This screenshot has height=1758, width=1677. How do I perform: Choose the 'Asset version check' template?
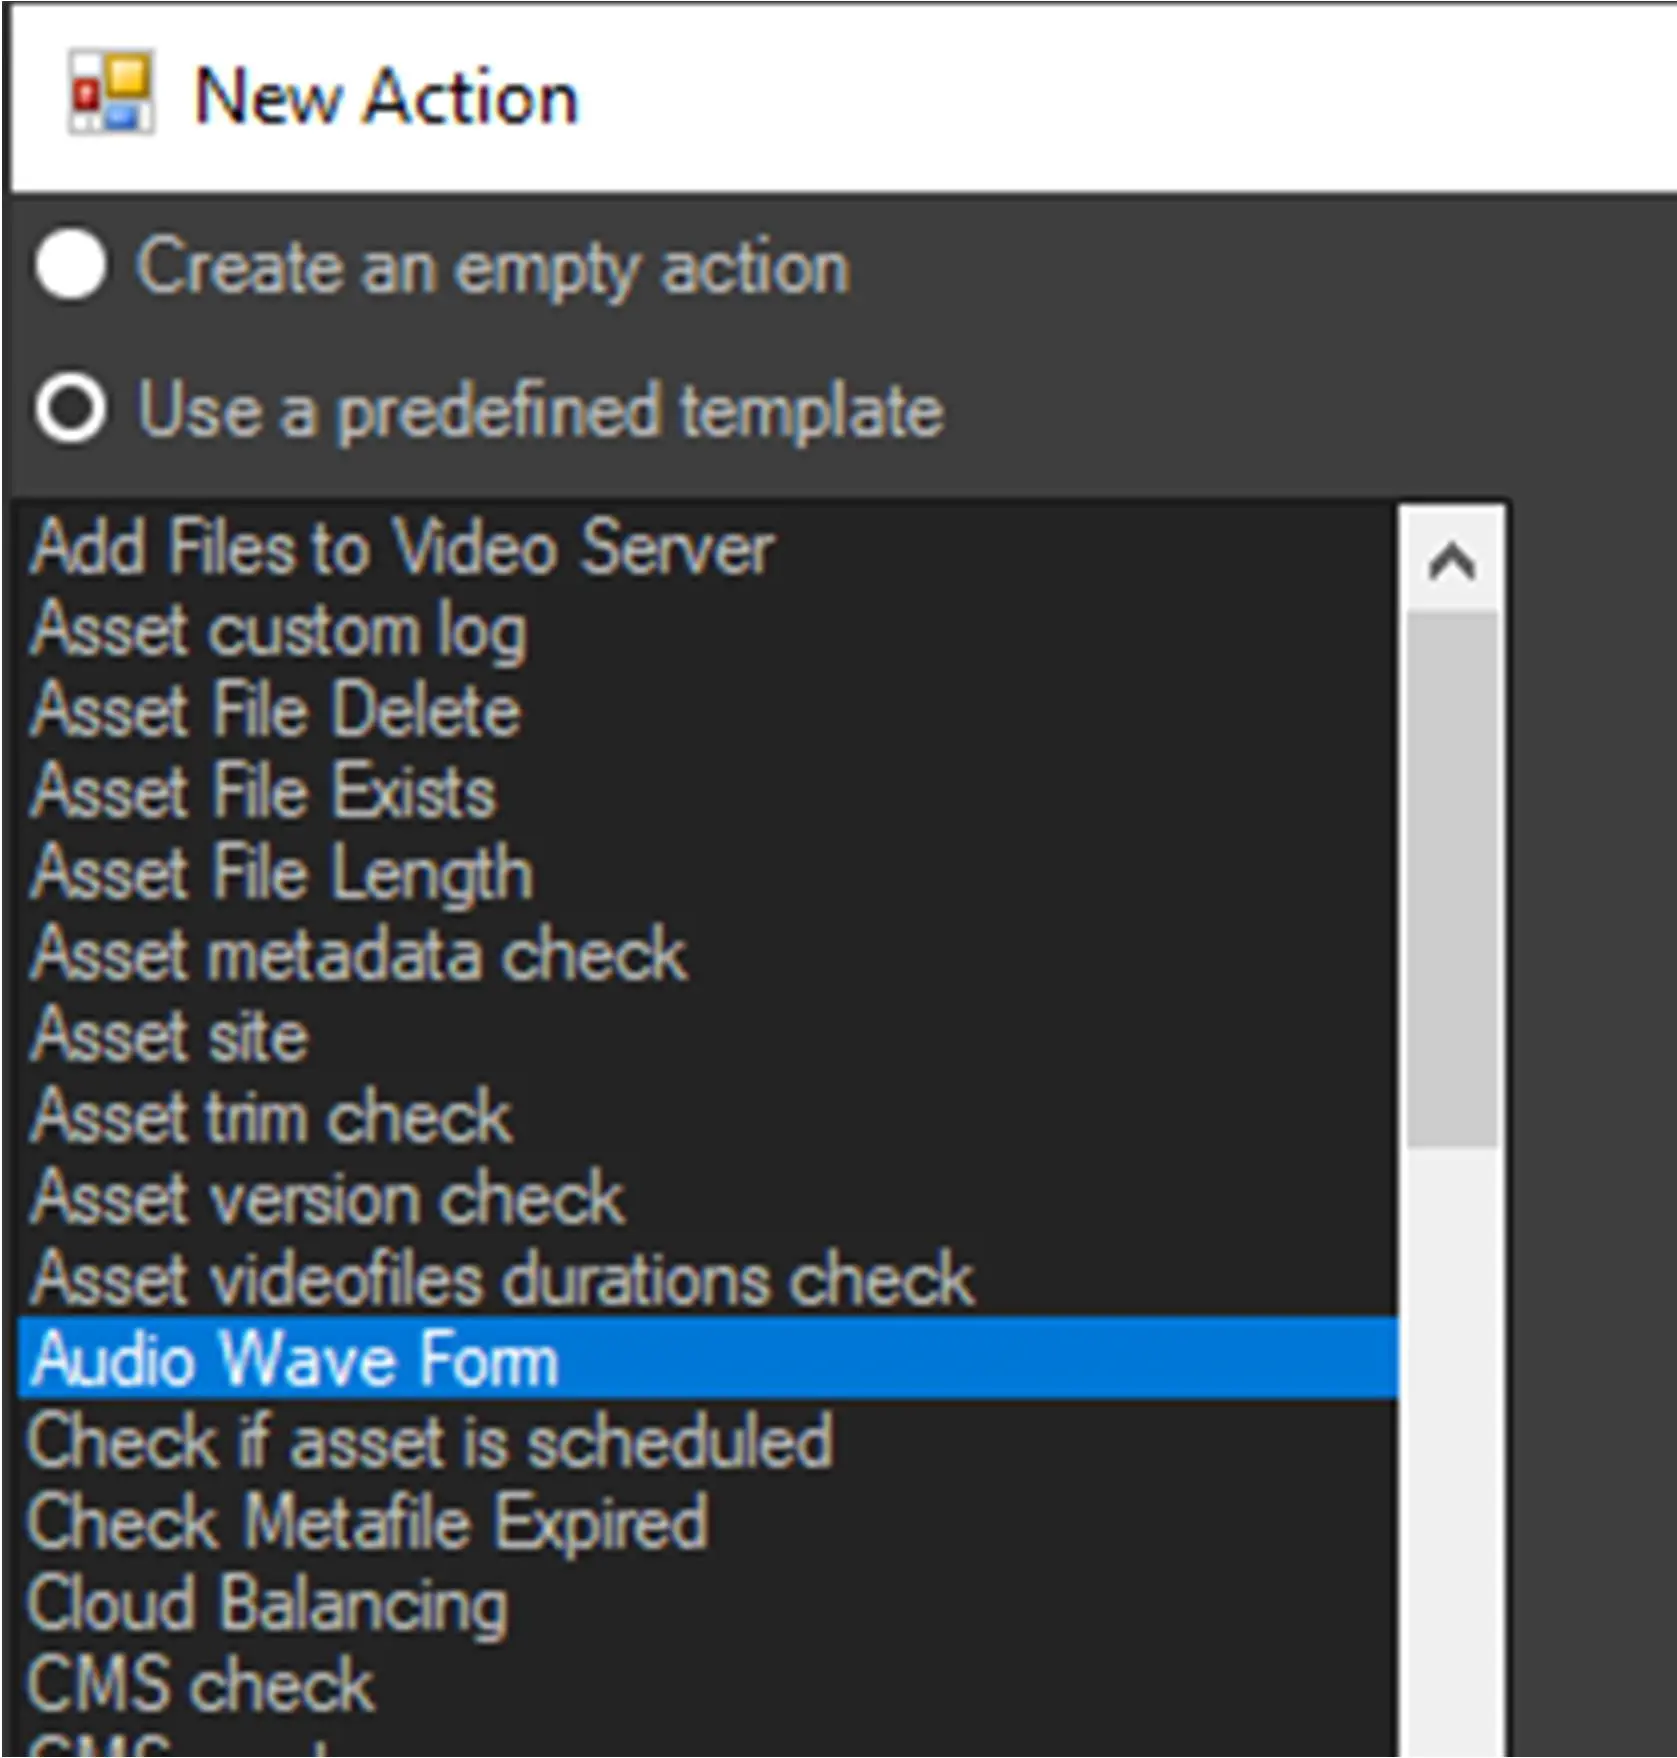(328, 1197)
